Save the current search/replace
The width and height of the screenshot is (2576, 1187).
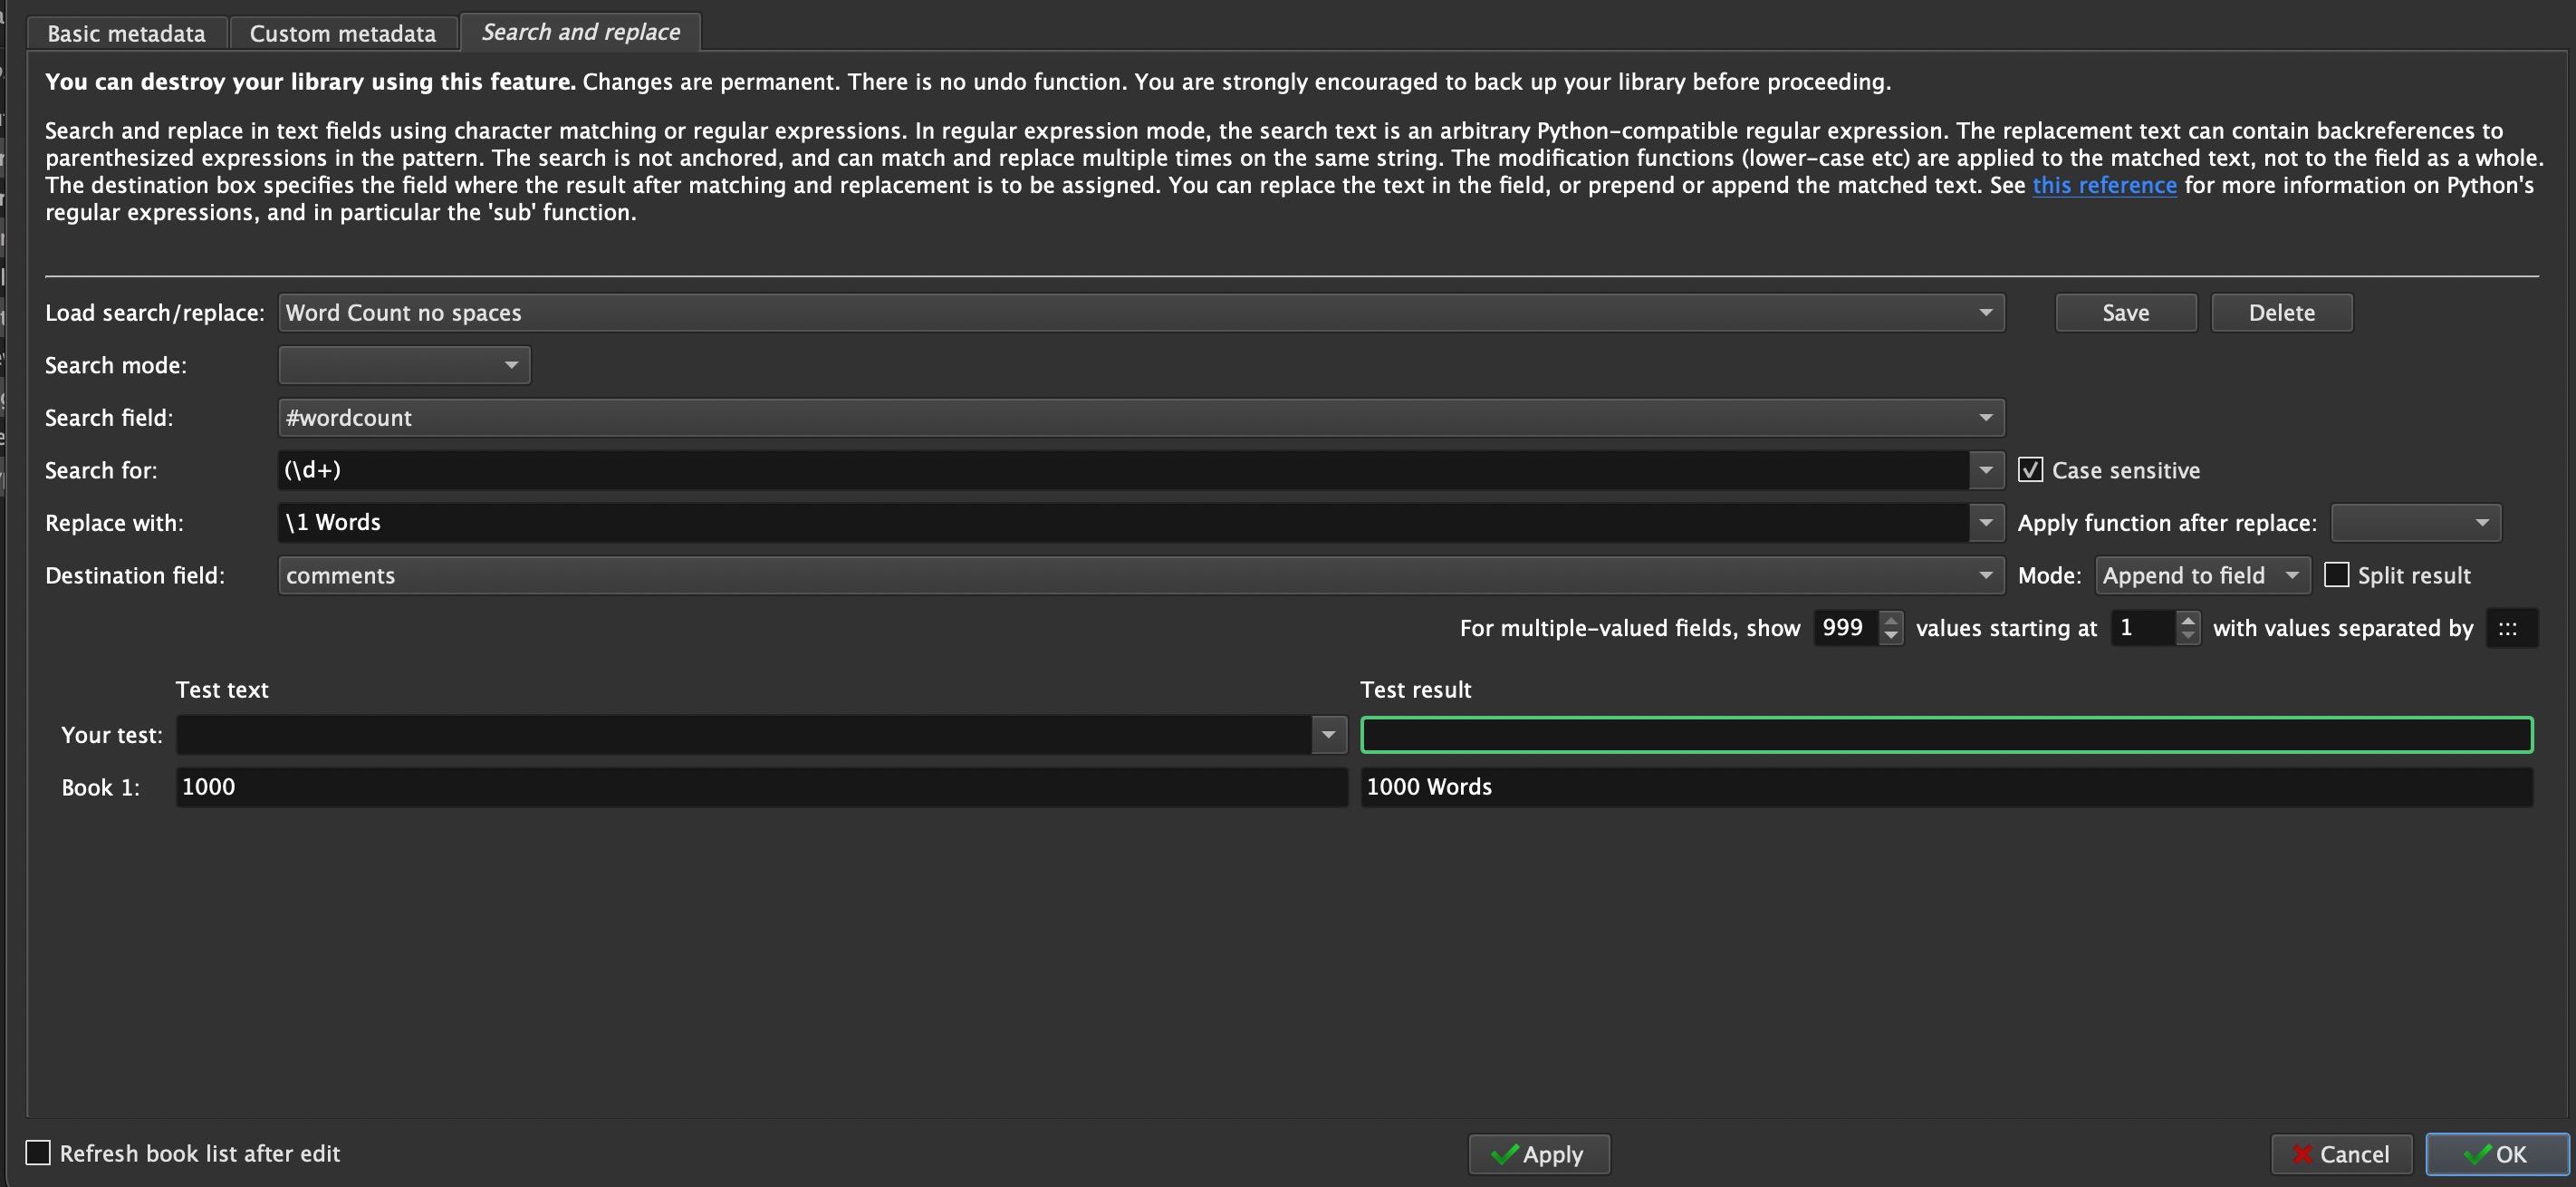[x=2125, y=313]
